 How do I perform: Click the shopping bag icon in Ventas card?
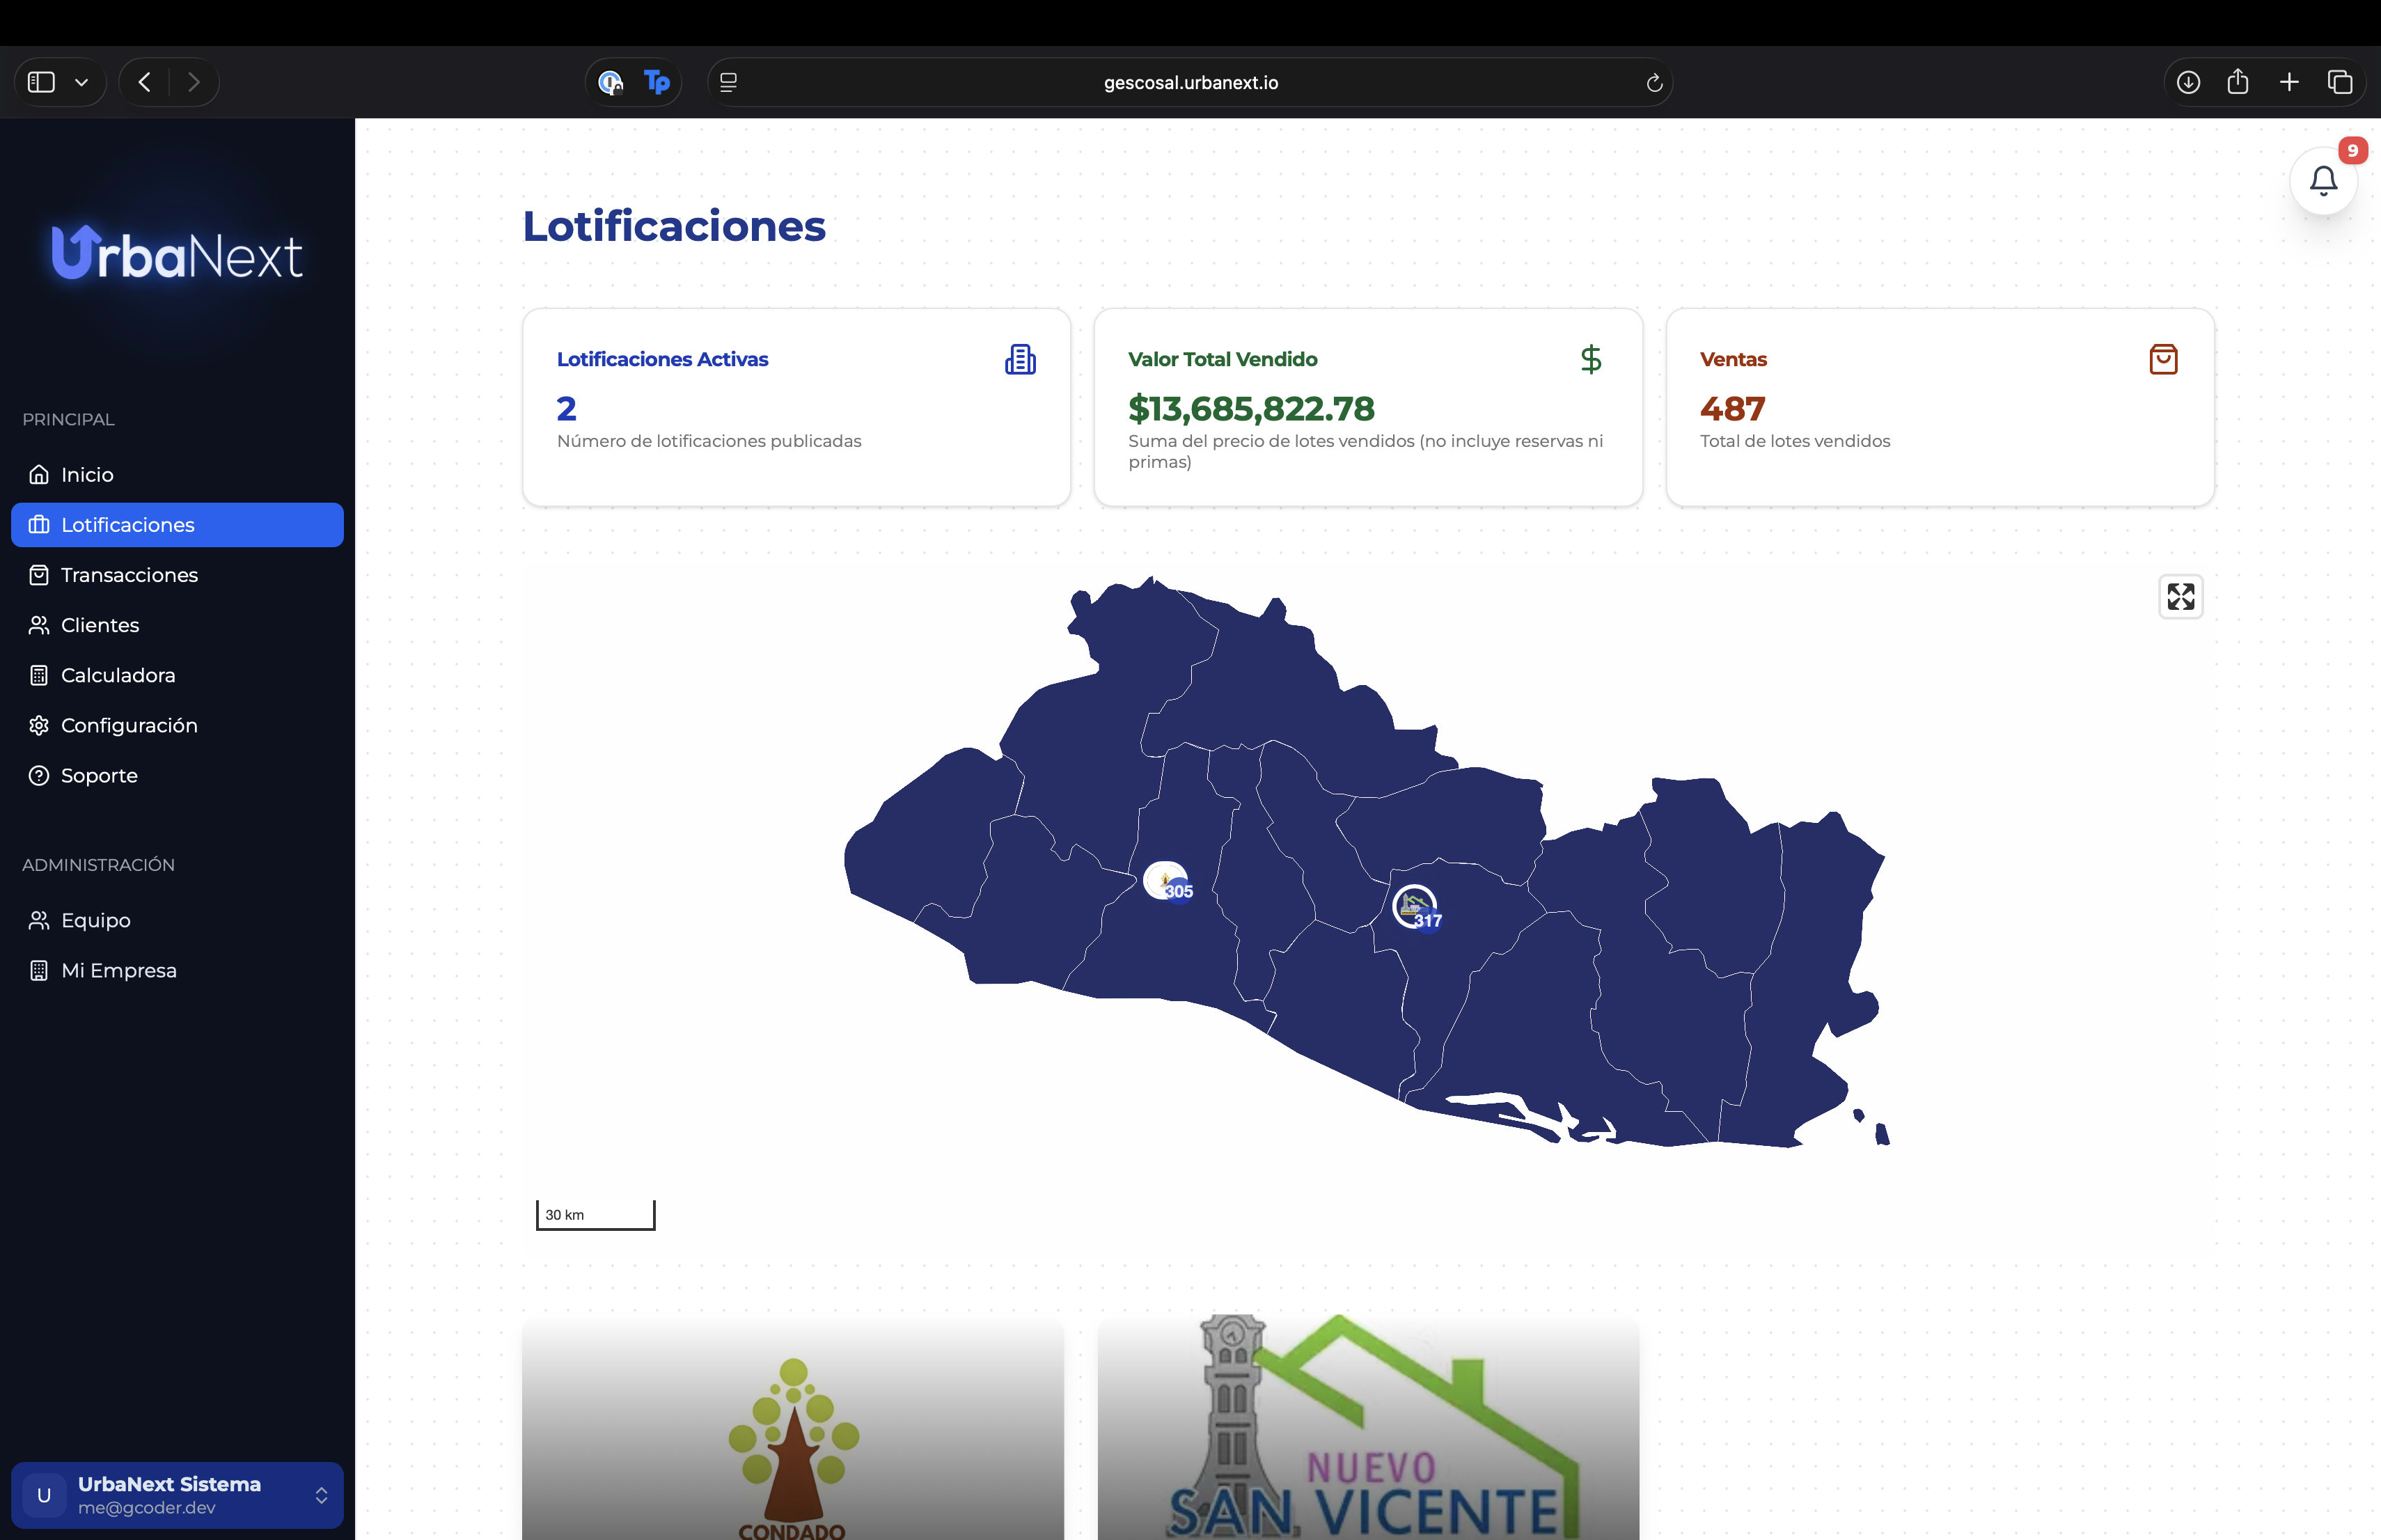click(2163, 359)
